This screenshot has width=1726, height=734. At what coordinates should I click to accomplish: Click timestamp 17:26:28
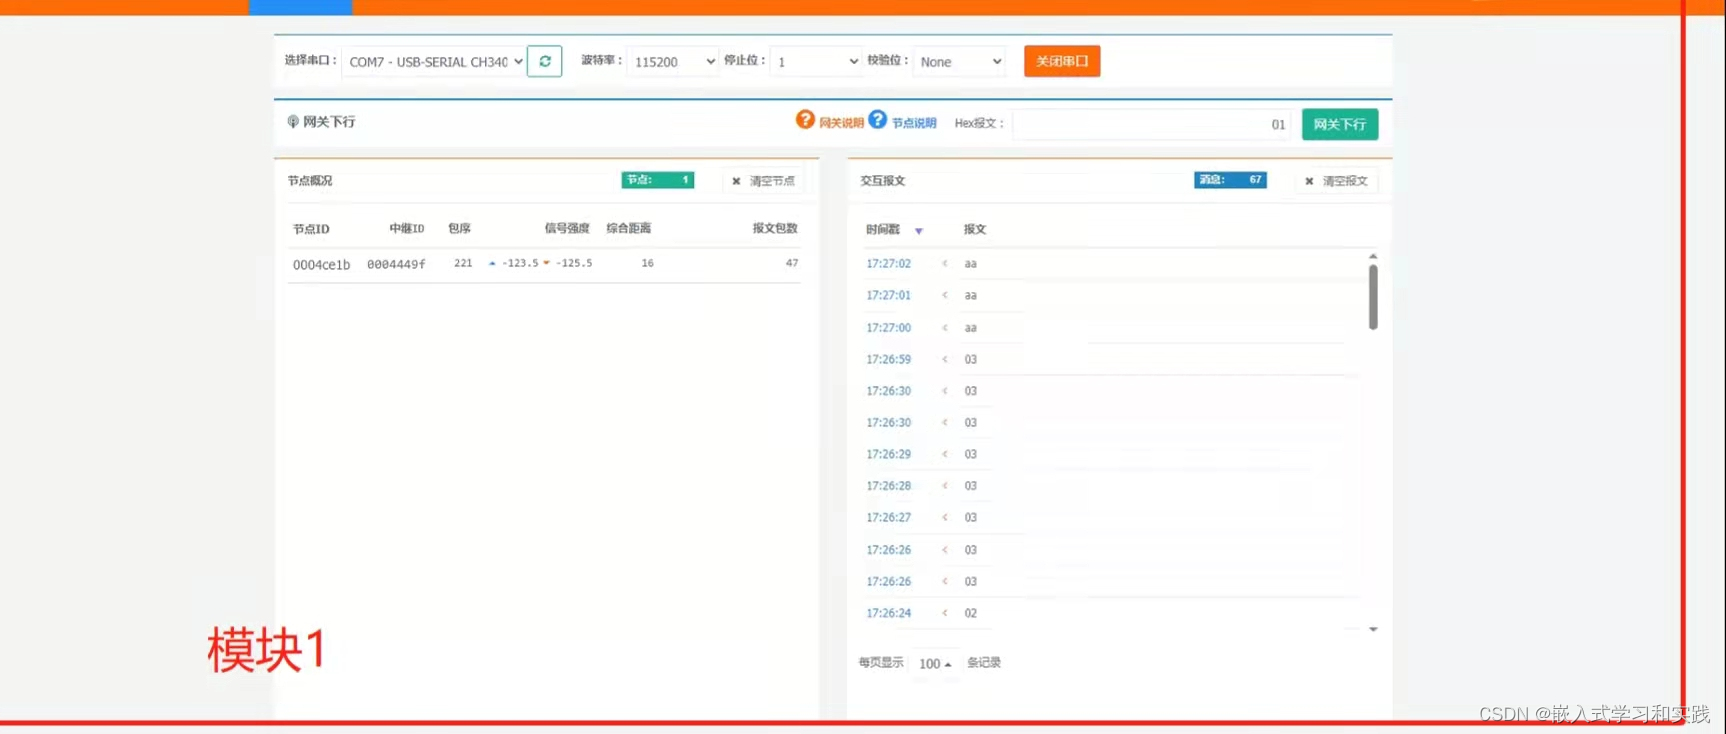click(888, 486)
